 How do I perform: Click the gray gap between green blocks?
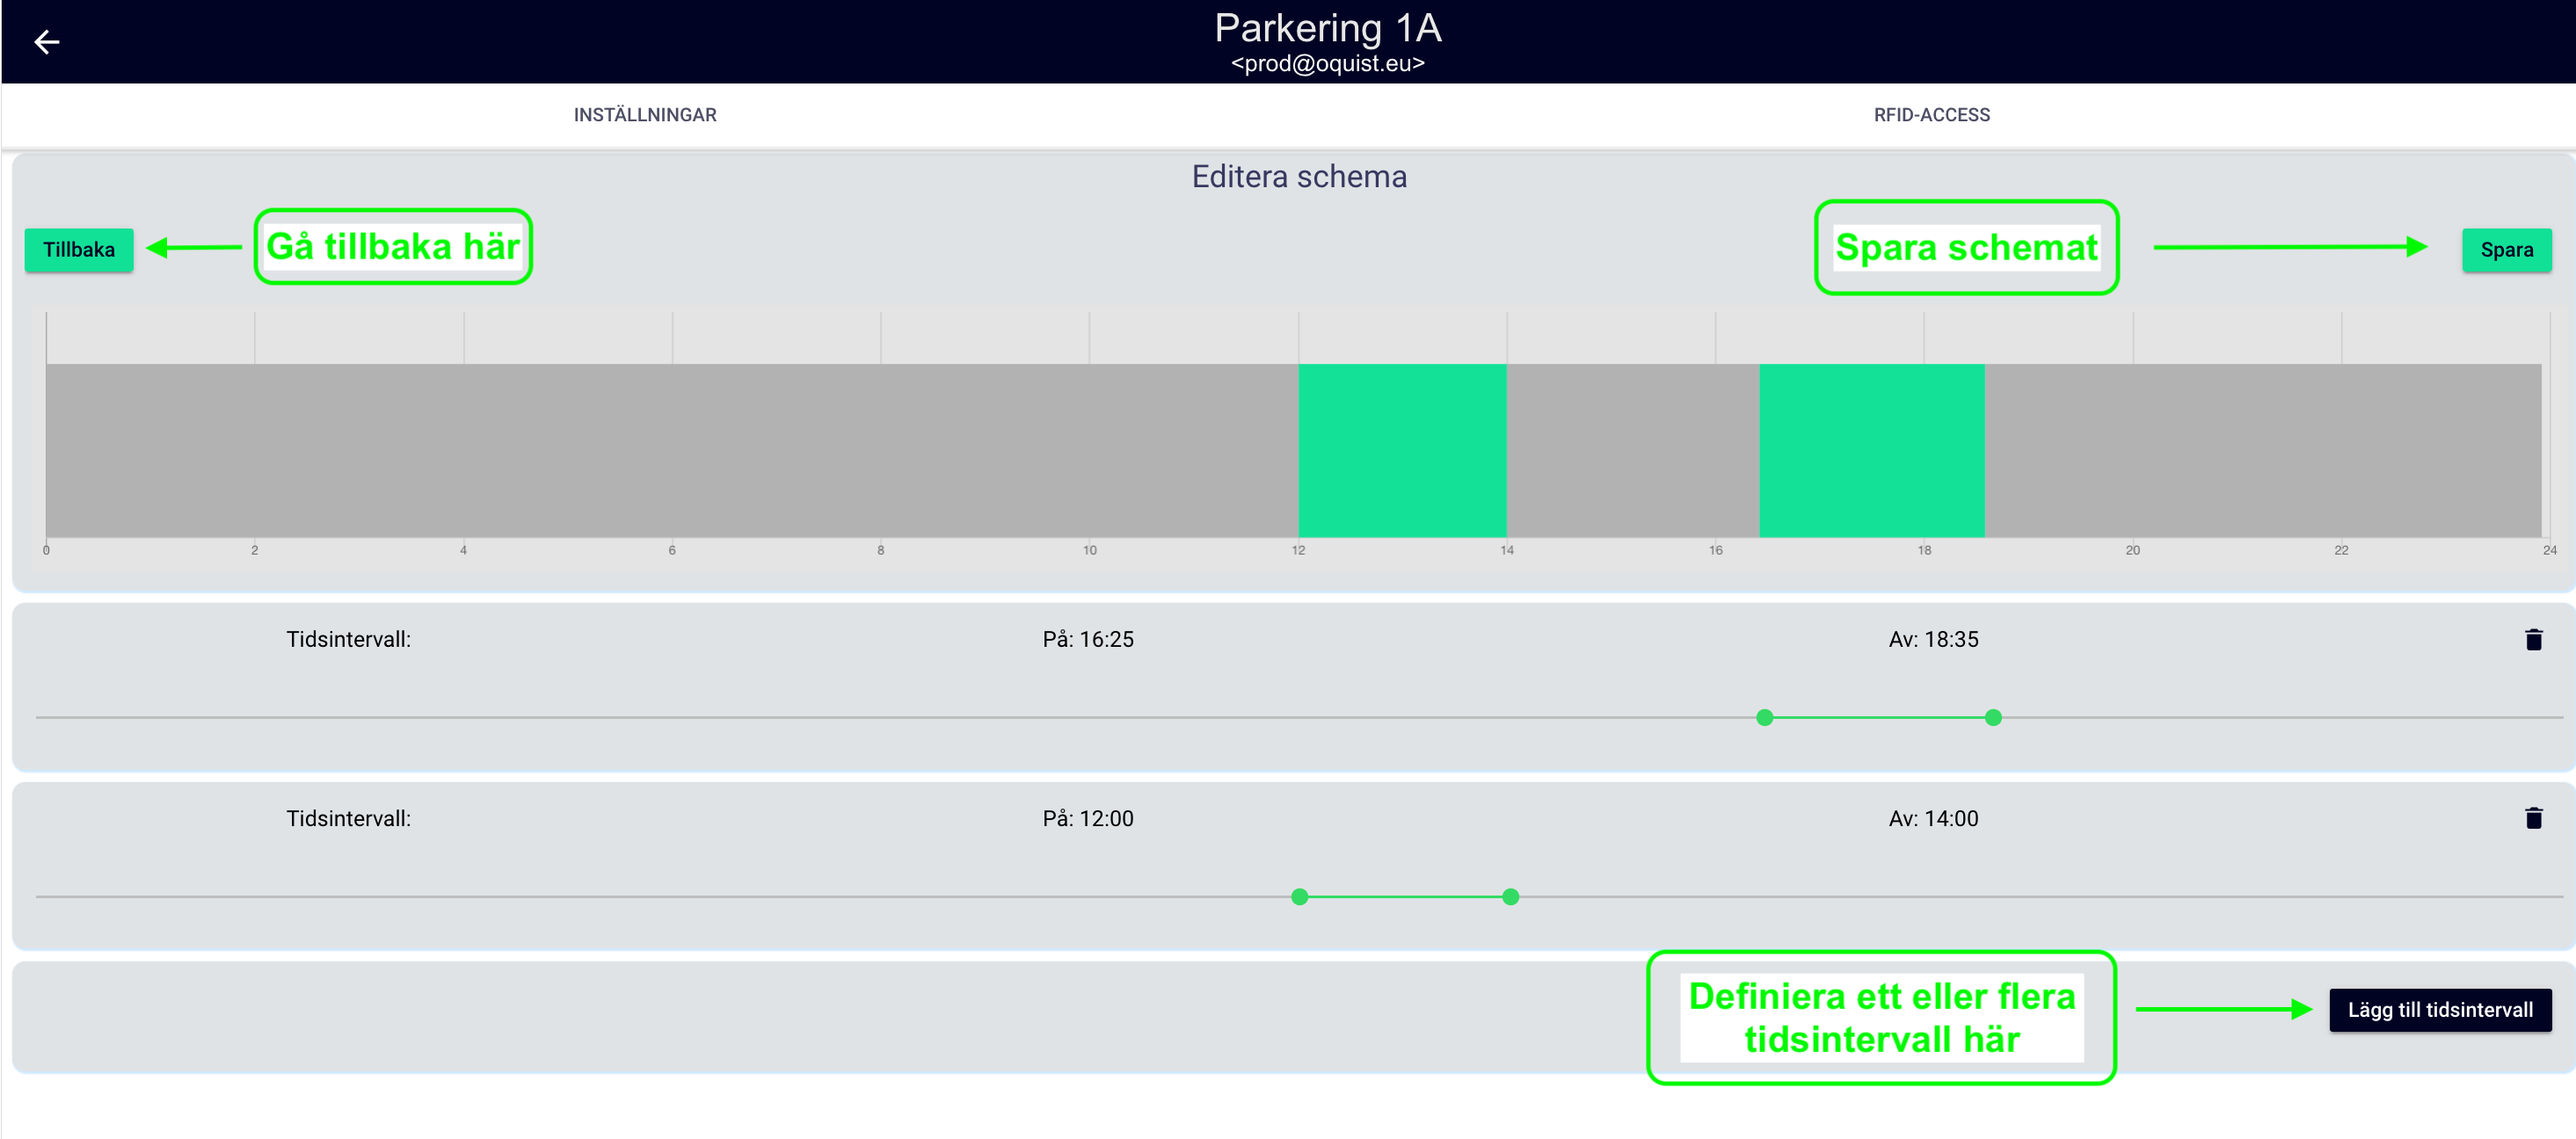coord(1632,450)
